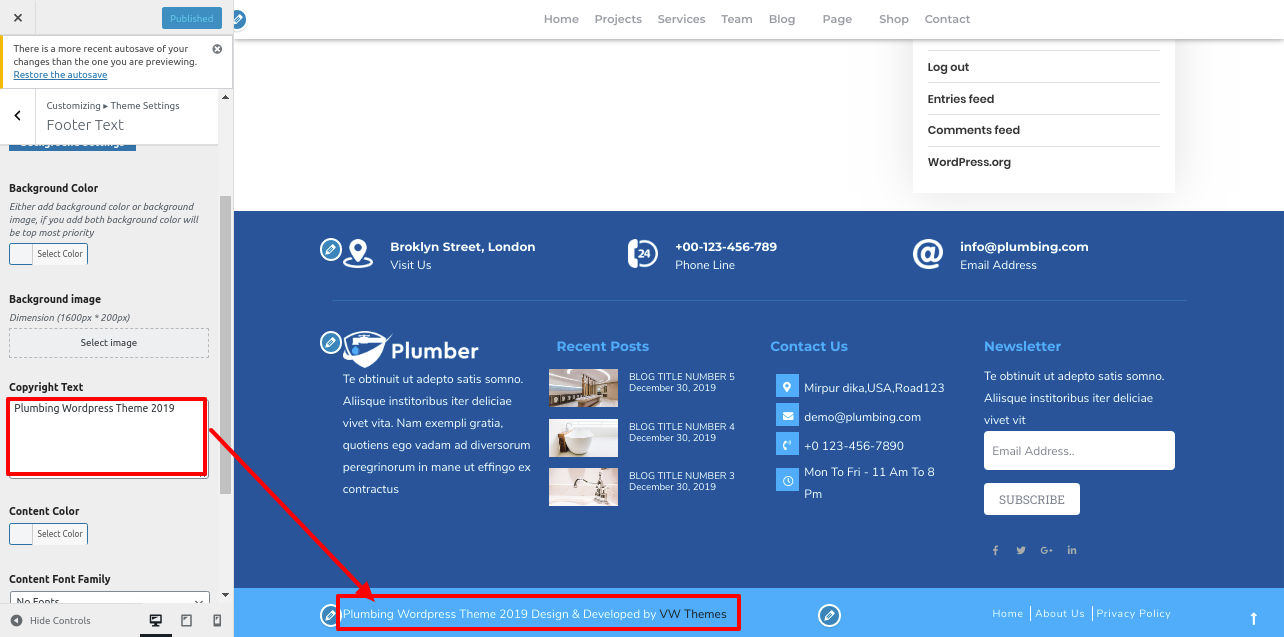1284x637 pixels.
Task: Select desktop preview device icon
Action: pos(156,621)
